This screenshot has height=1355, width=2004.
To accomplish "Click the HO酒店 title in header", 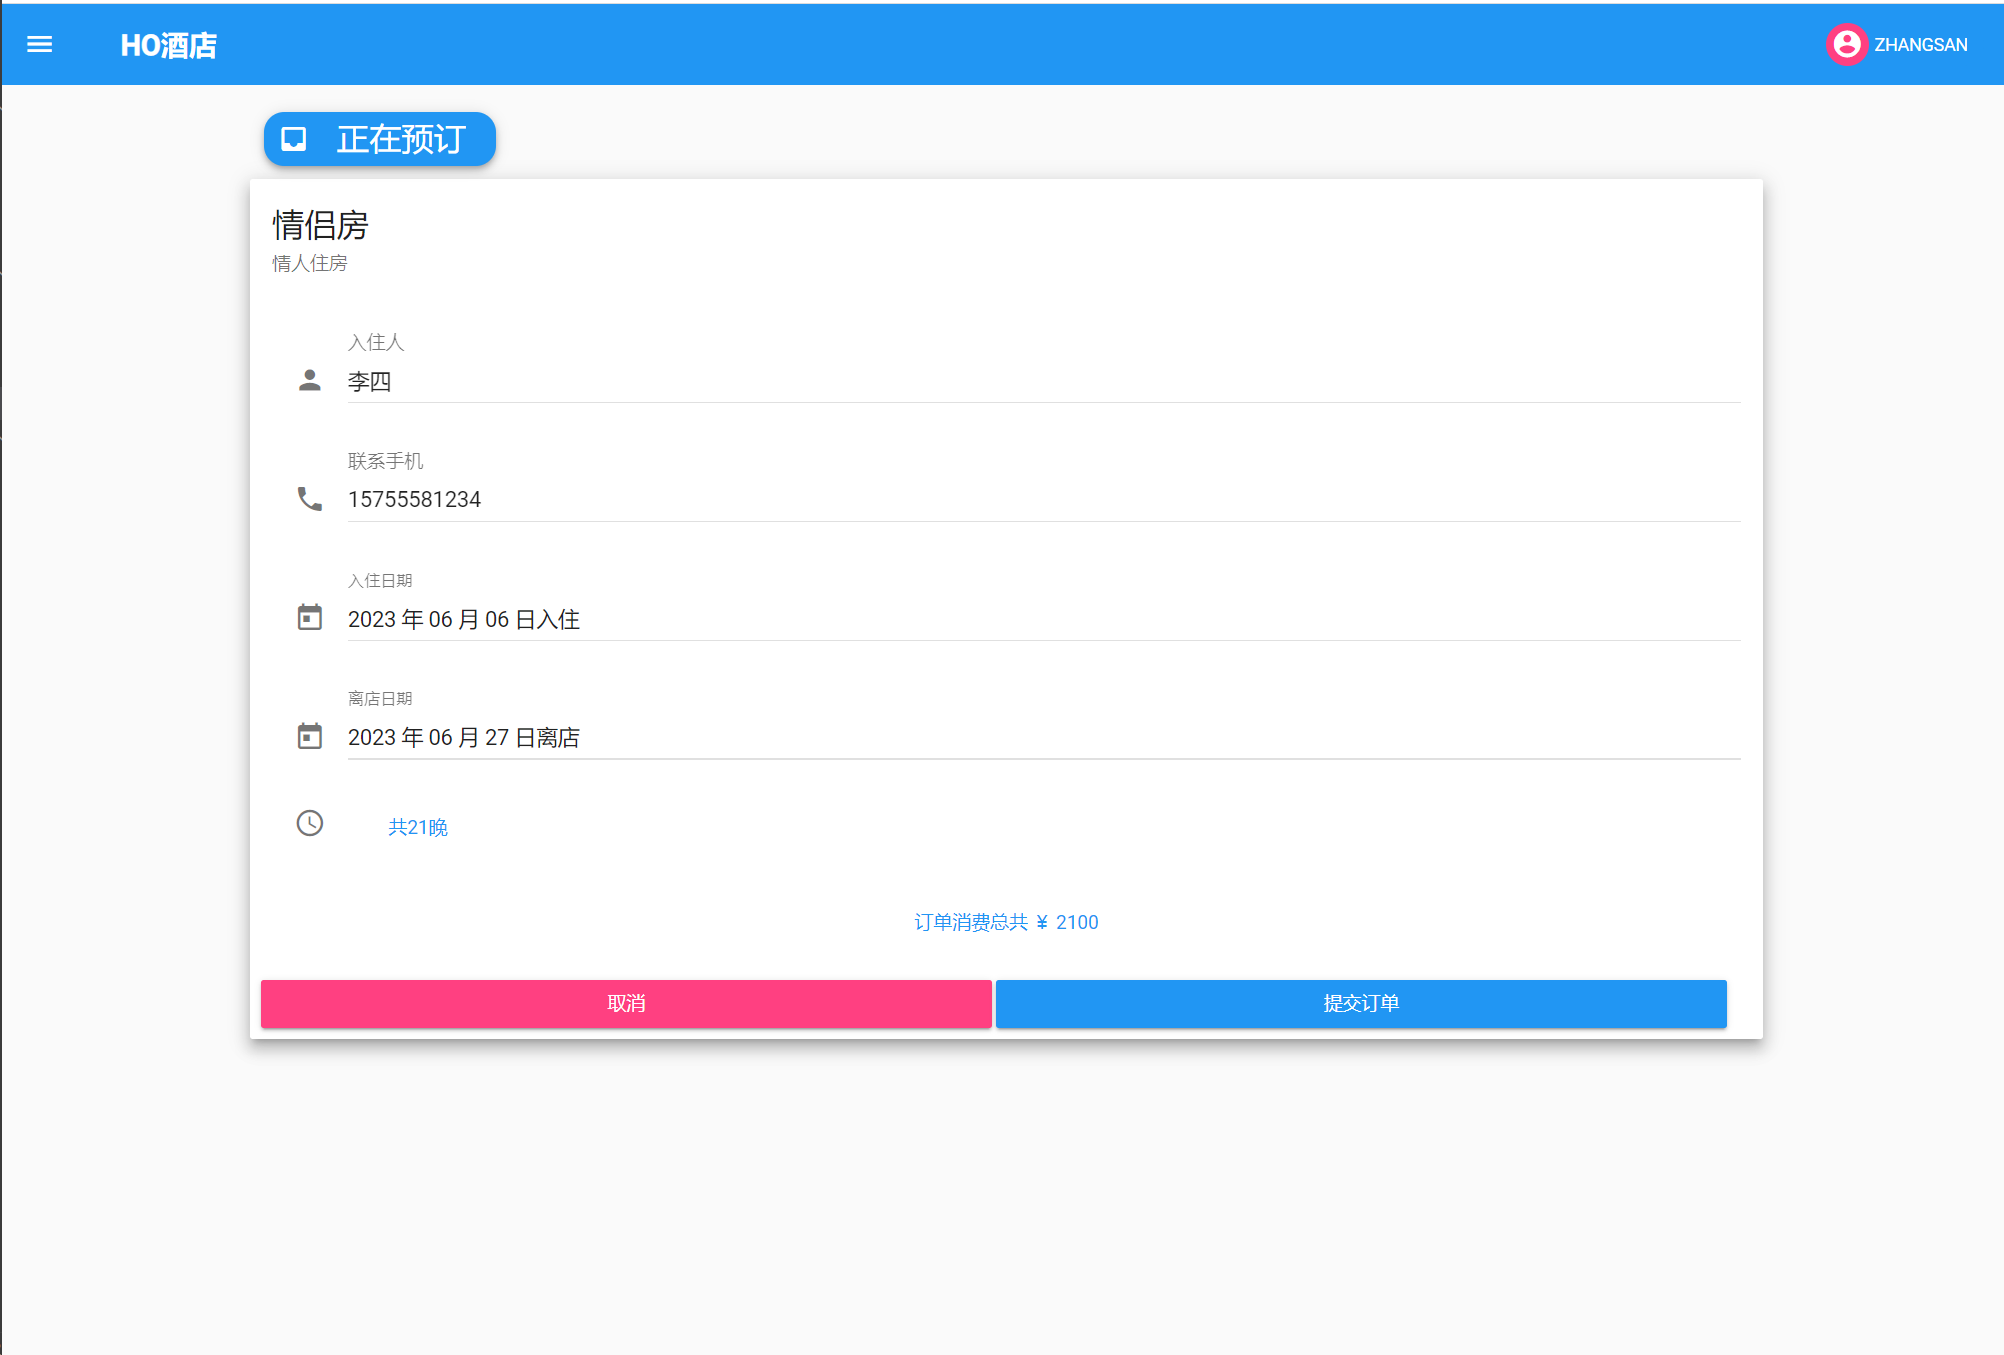I will pyautogui.click(x=168, y=45).
